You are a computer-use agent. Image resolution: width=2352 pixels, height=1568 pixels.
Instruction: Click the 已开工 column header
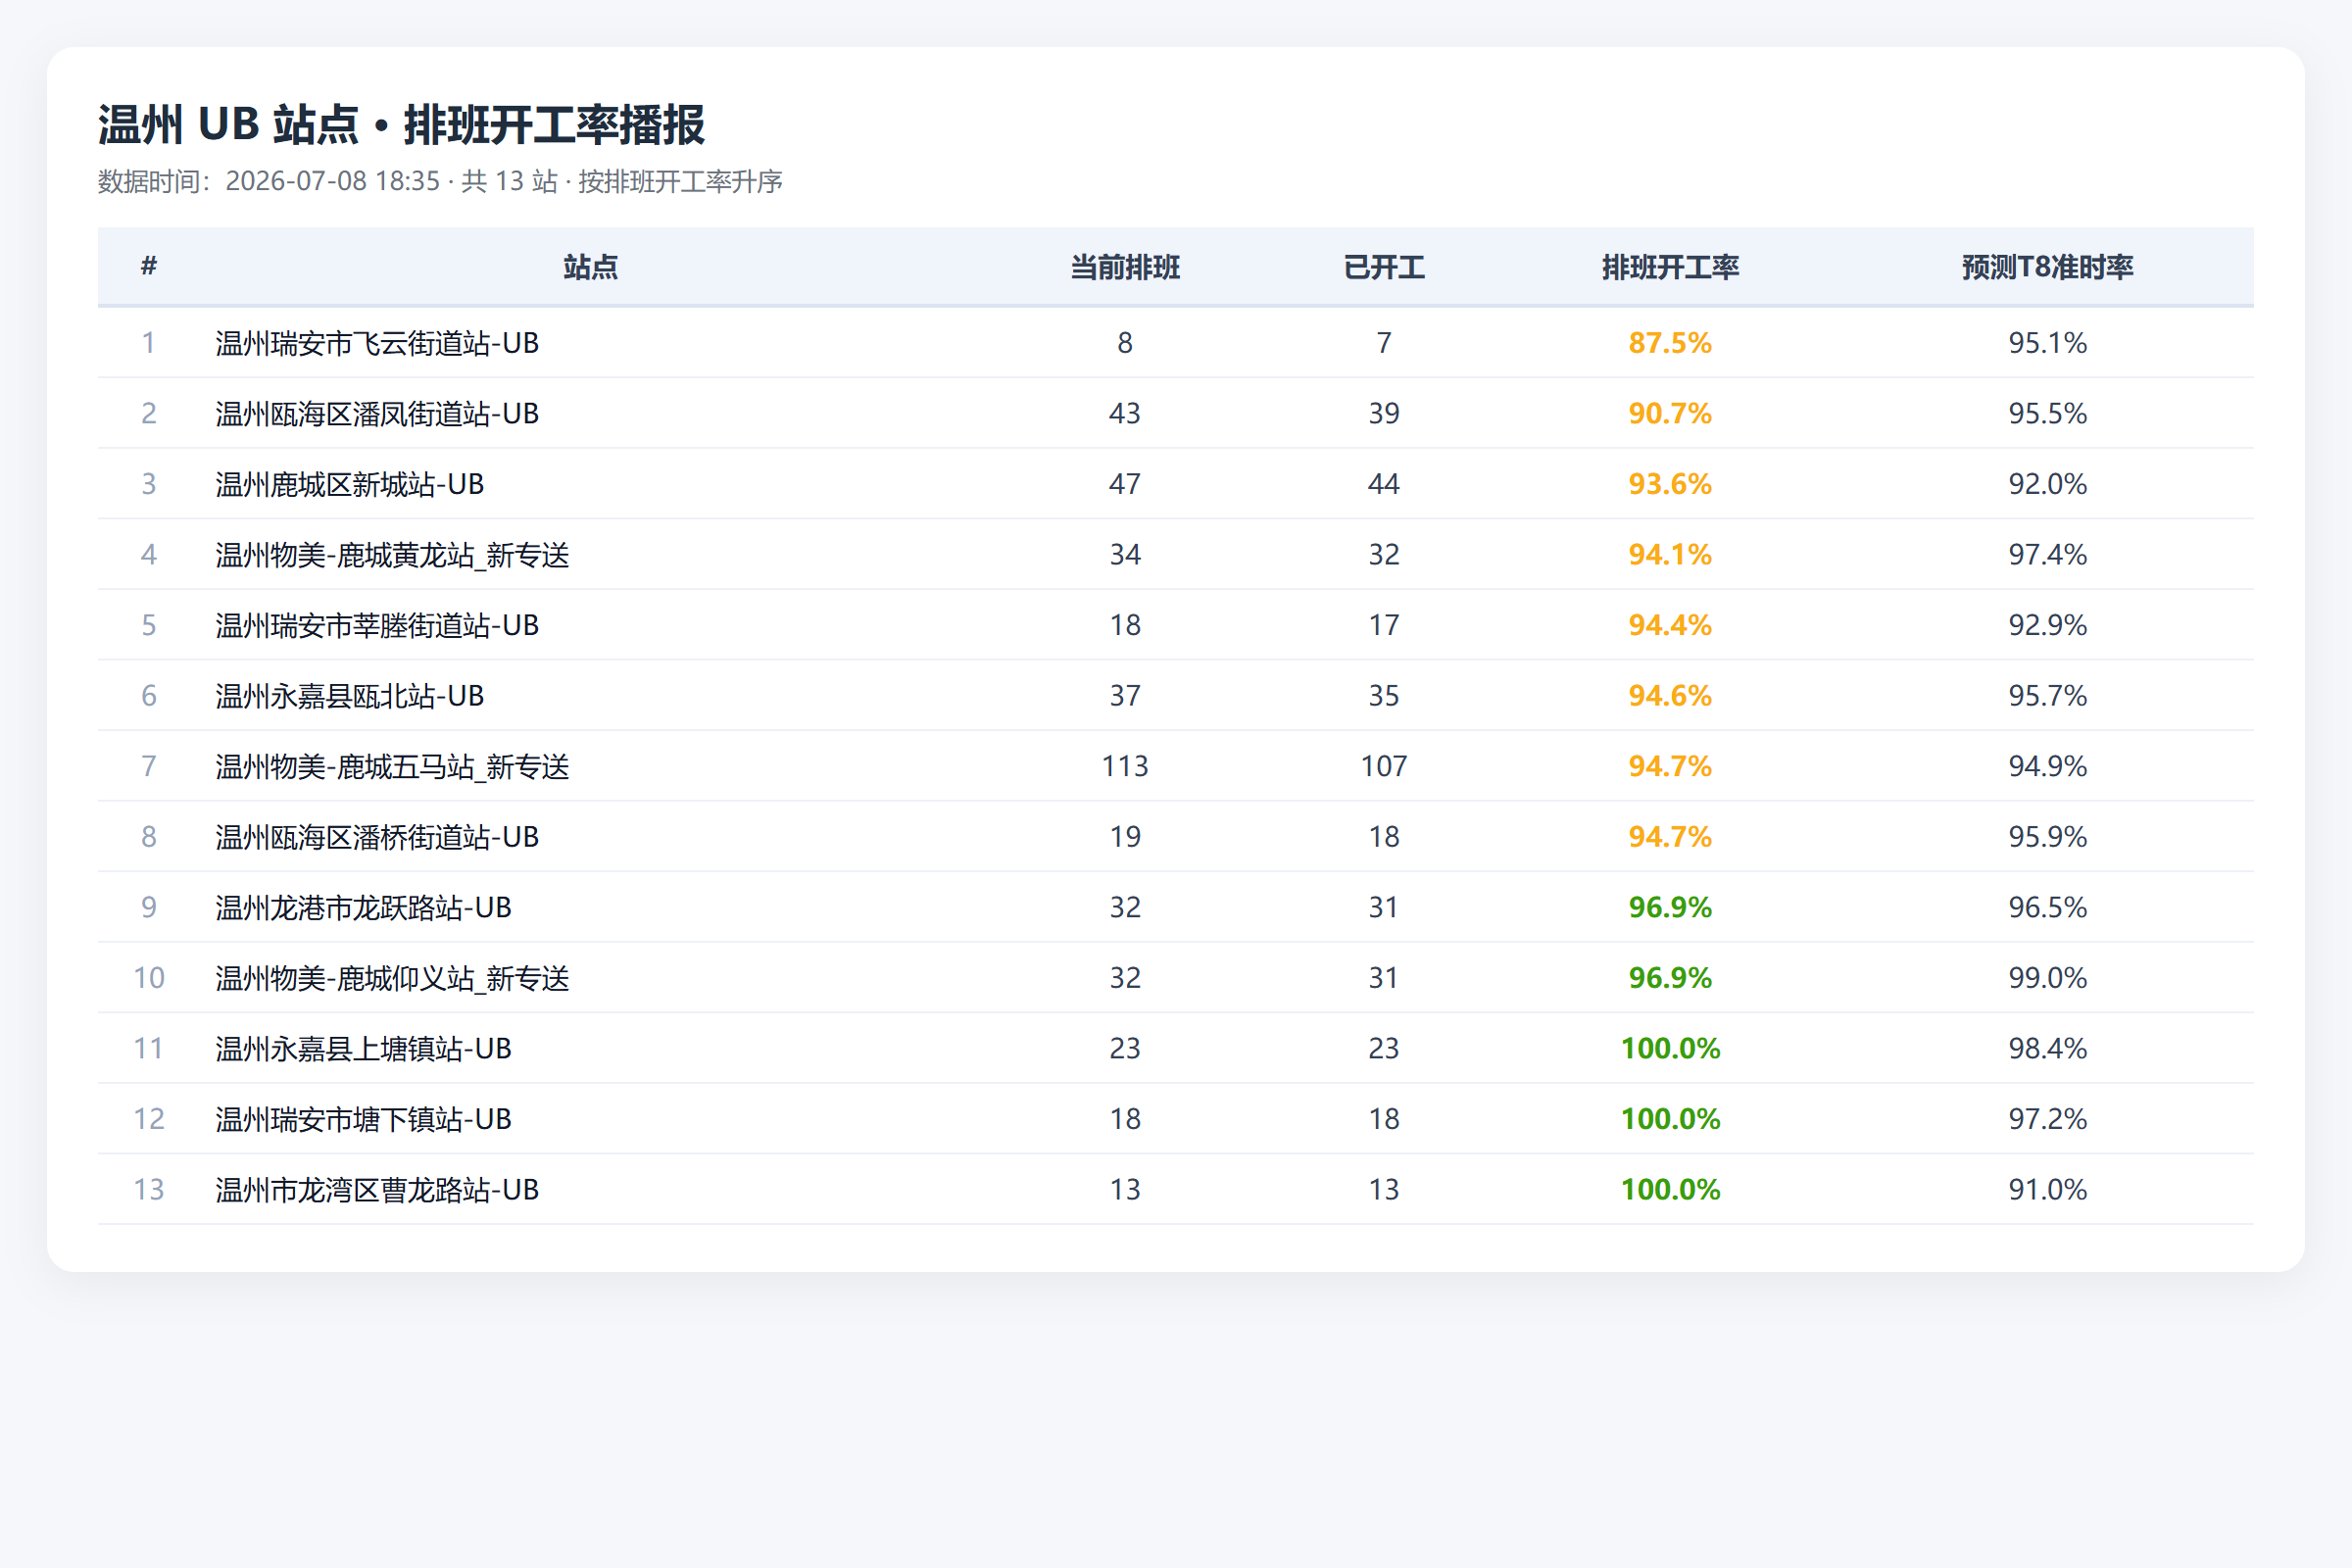click(x=1384, y=267)
